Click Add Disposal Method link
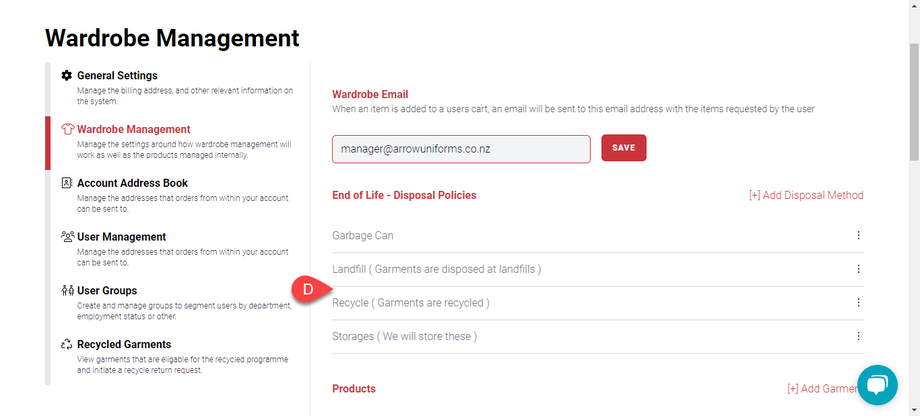This screenshot has height=416, width=920. click(806, 195)
